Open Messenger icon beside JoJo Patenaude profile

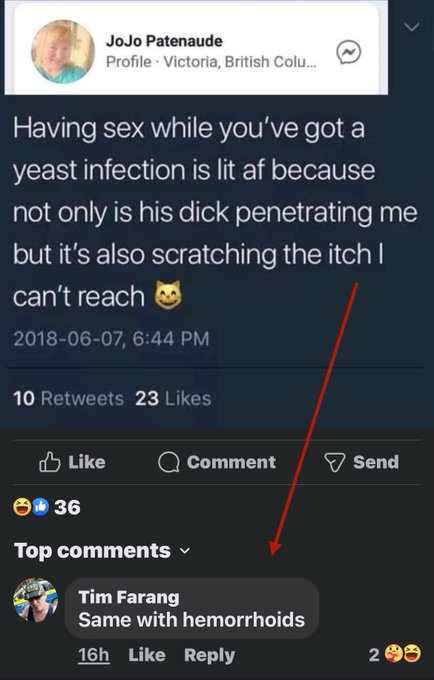pos(349,52)
